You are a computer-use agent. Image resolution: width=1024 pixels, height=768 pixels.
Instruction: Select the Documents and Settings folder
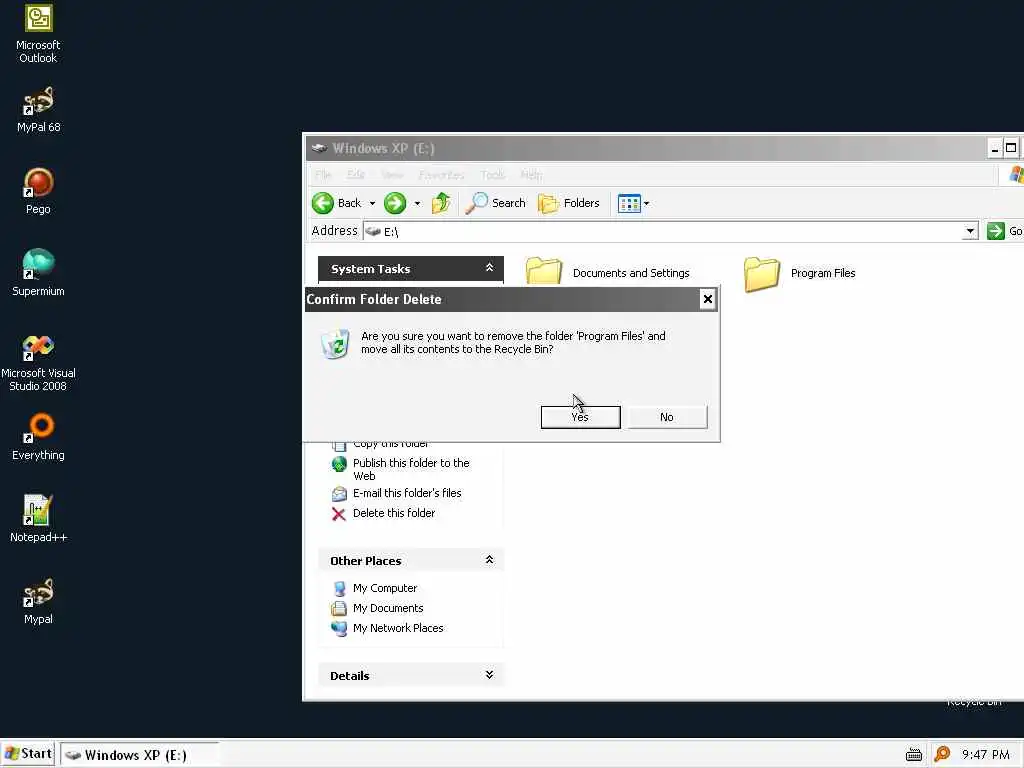(607, 272)
